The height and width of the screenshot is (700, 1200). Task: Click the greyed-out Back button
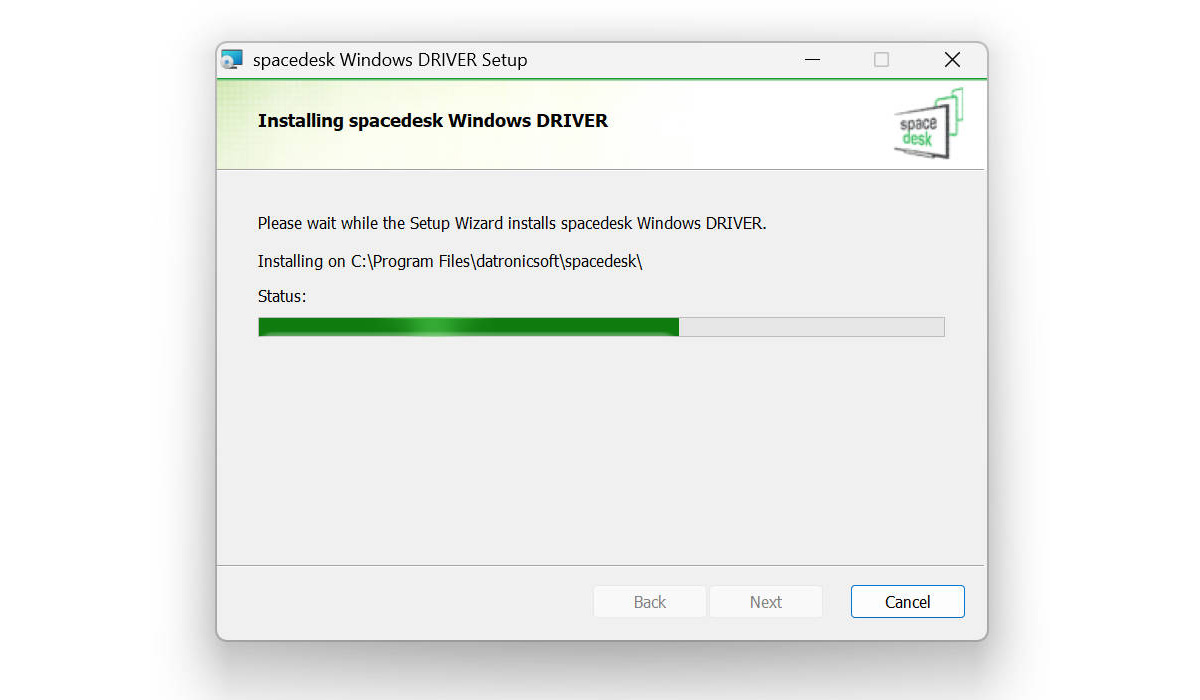(650, 602)
